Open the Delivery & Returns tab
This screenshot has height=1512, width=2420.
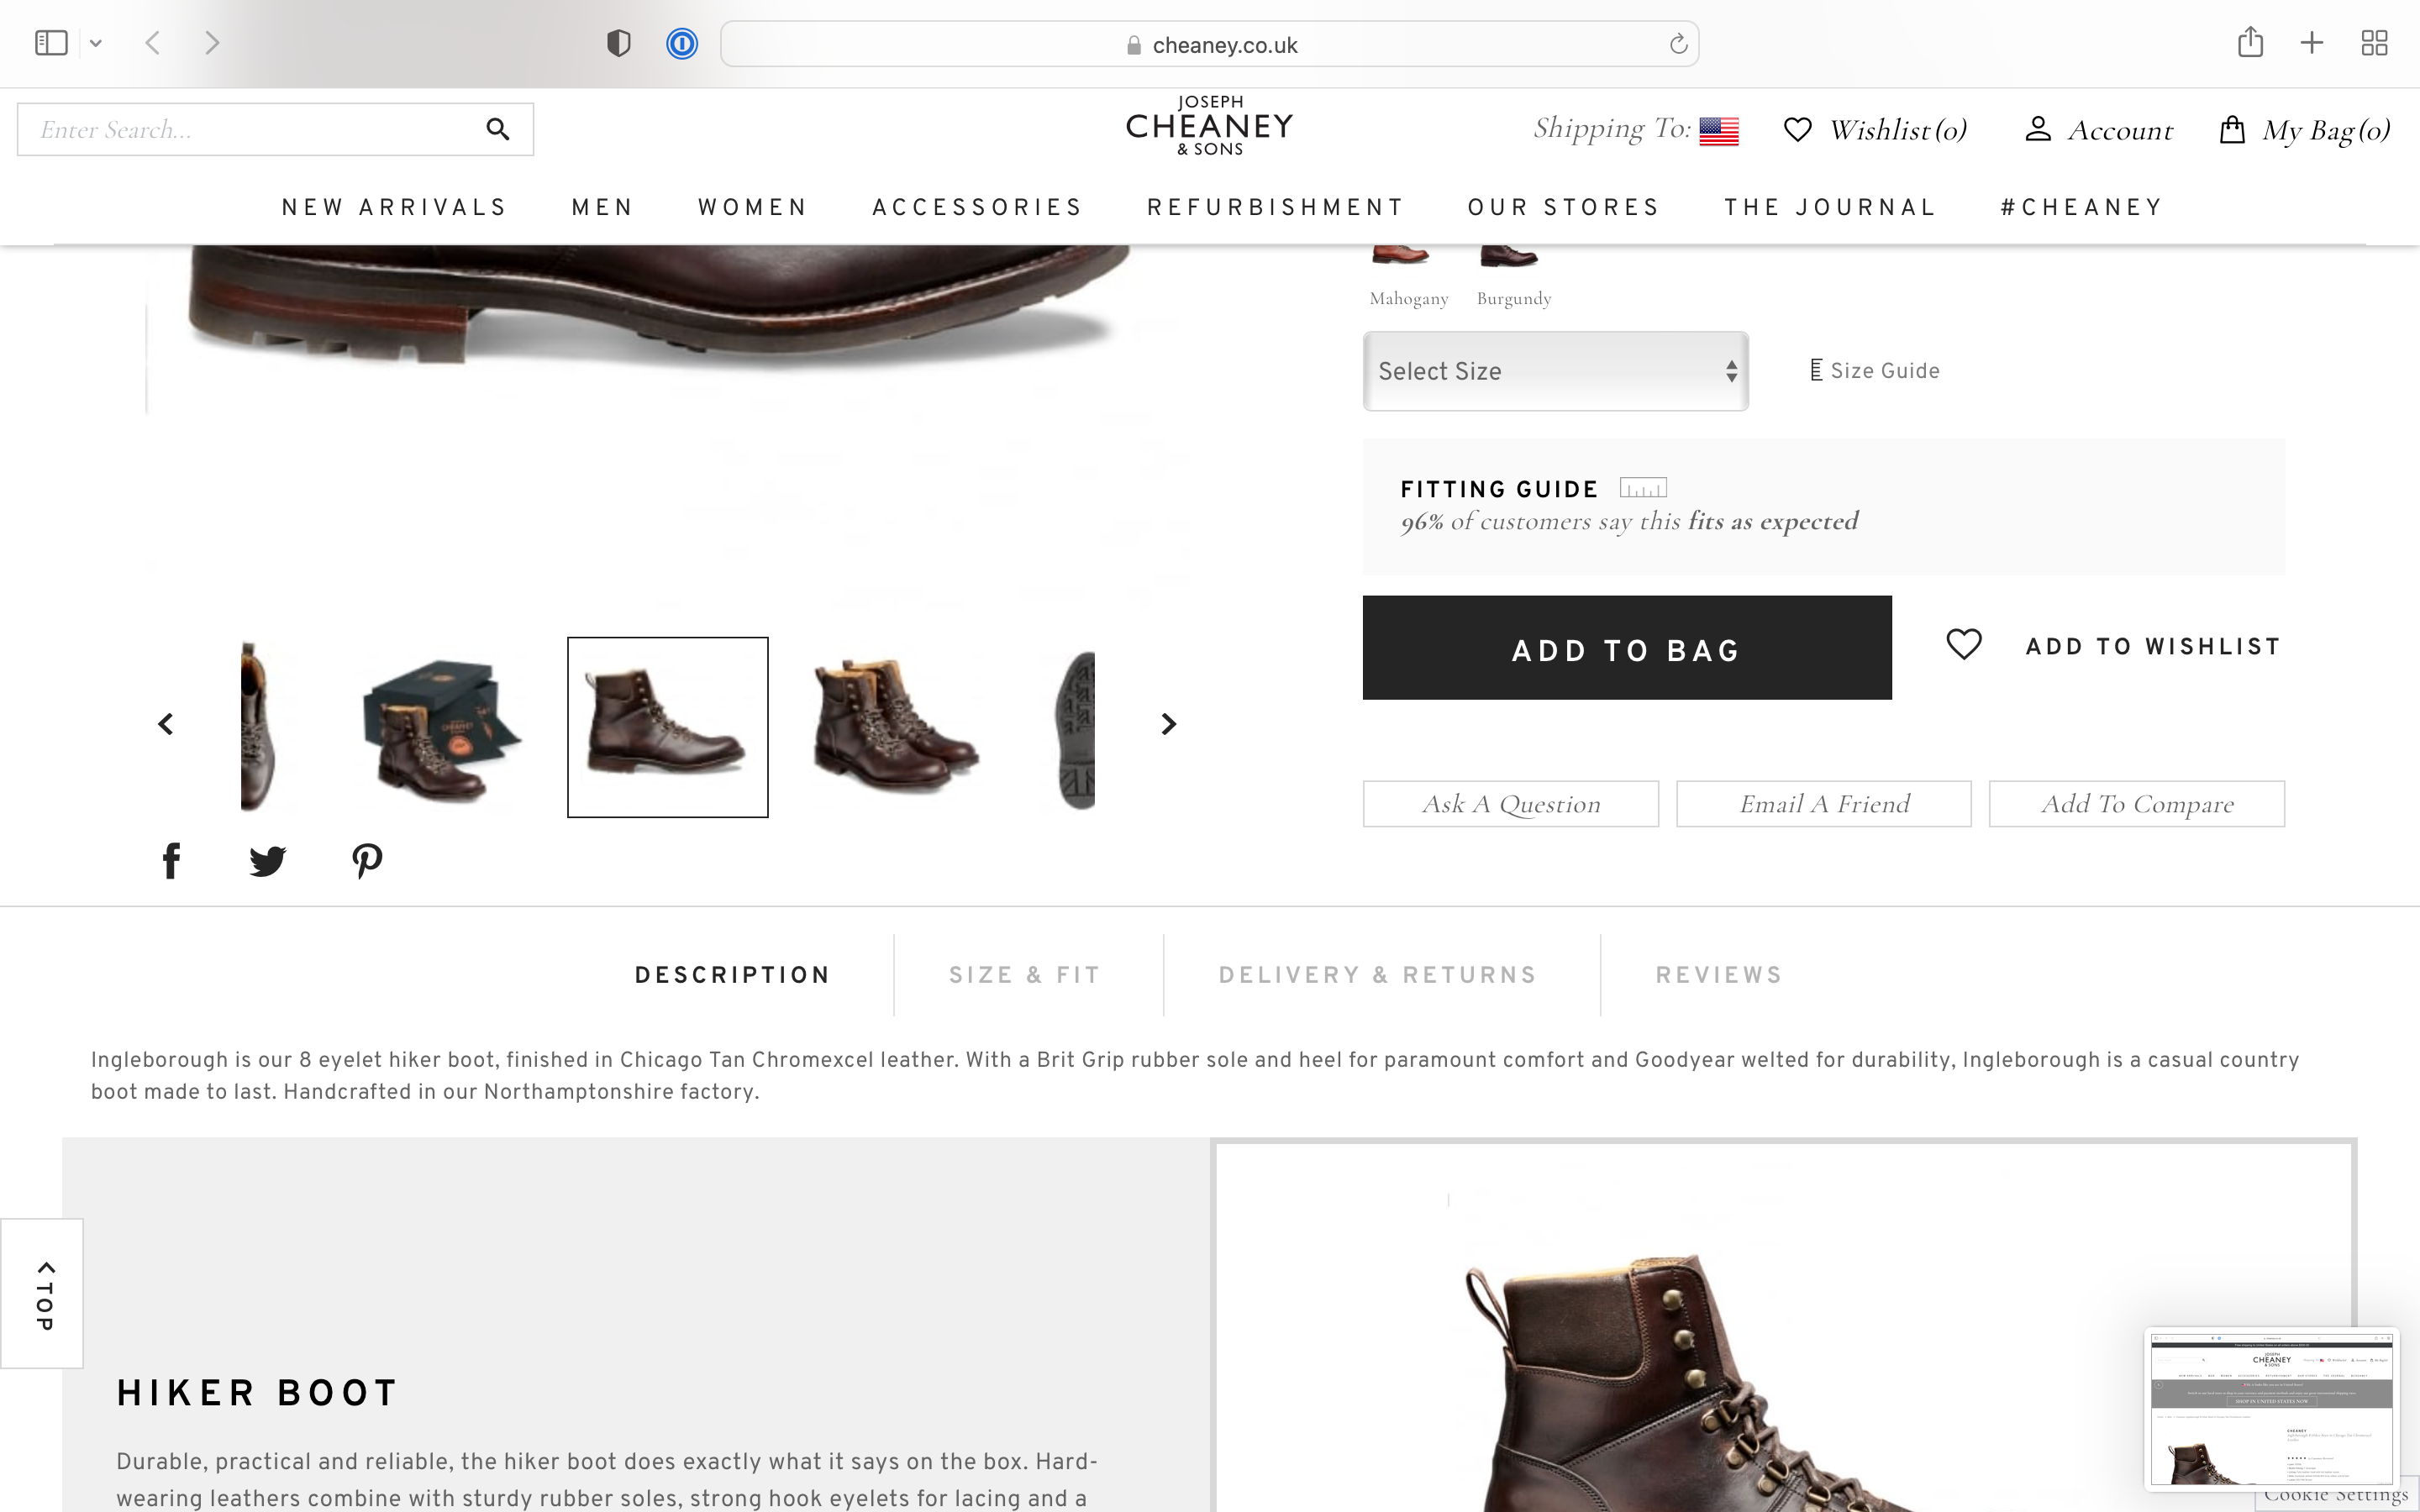[x=1377, y=975]
